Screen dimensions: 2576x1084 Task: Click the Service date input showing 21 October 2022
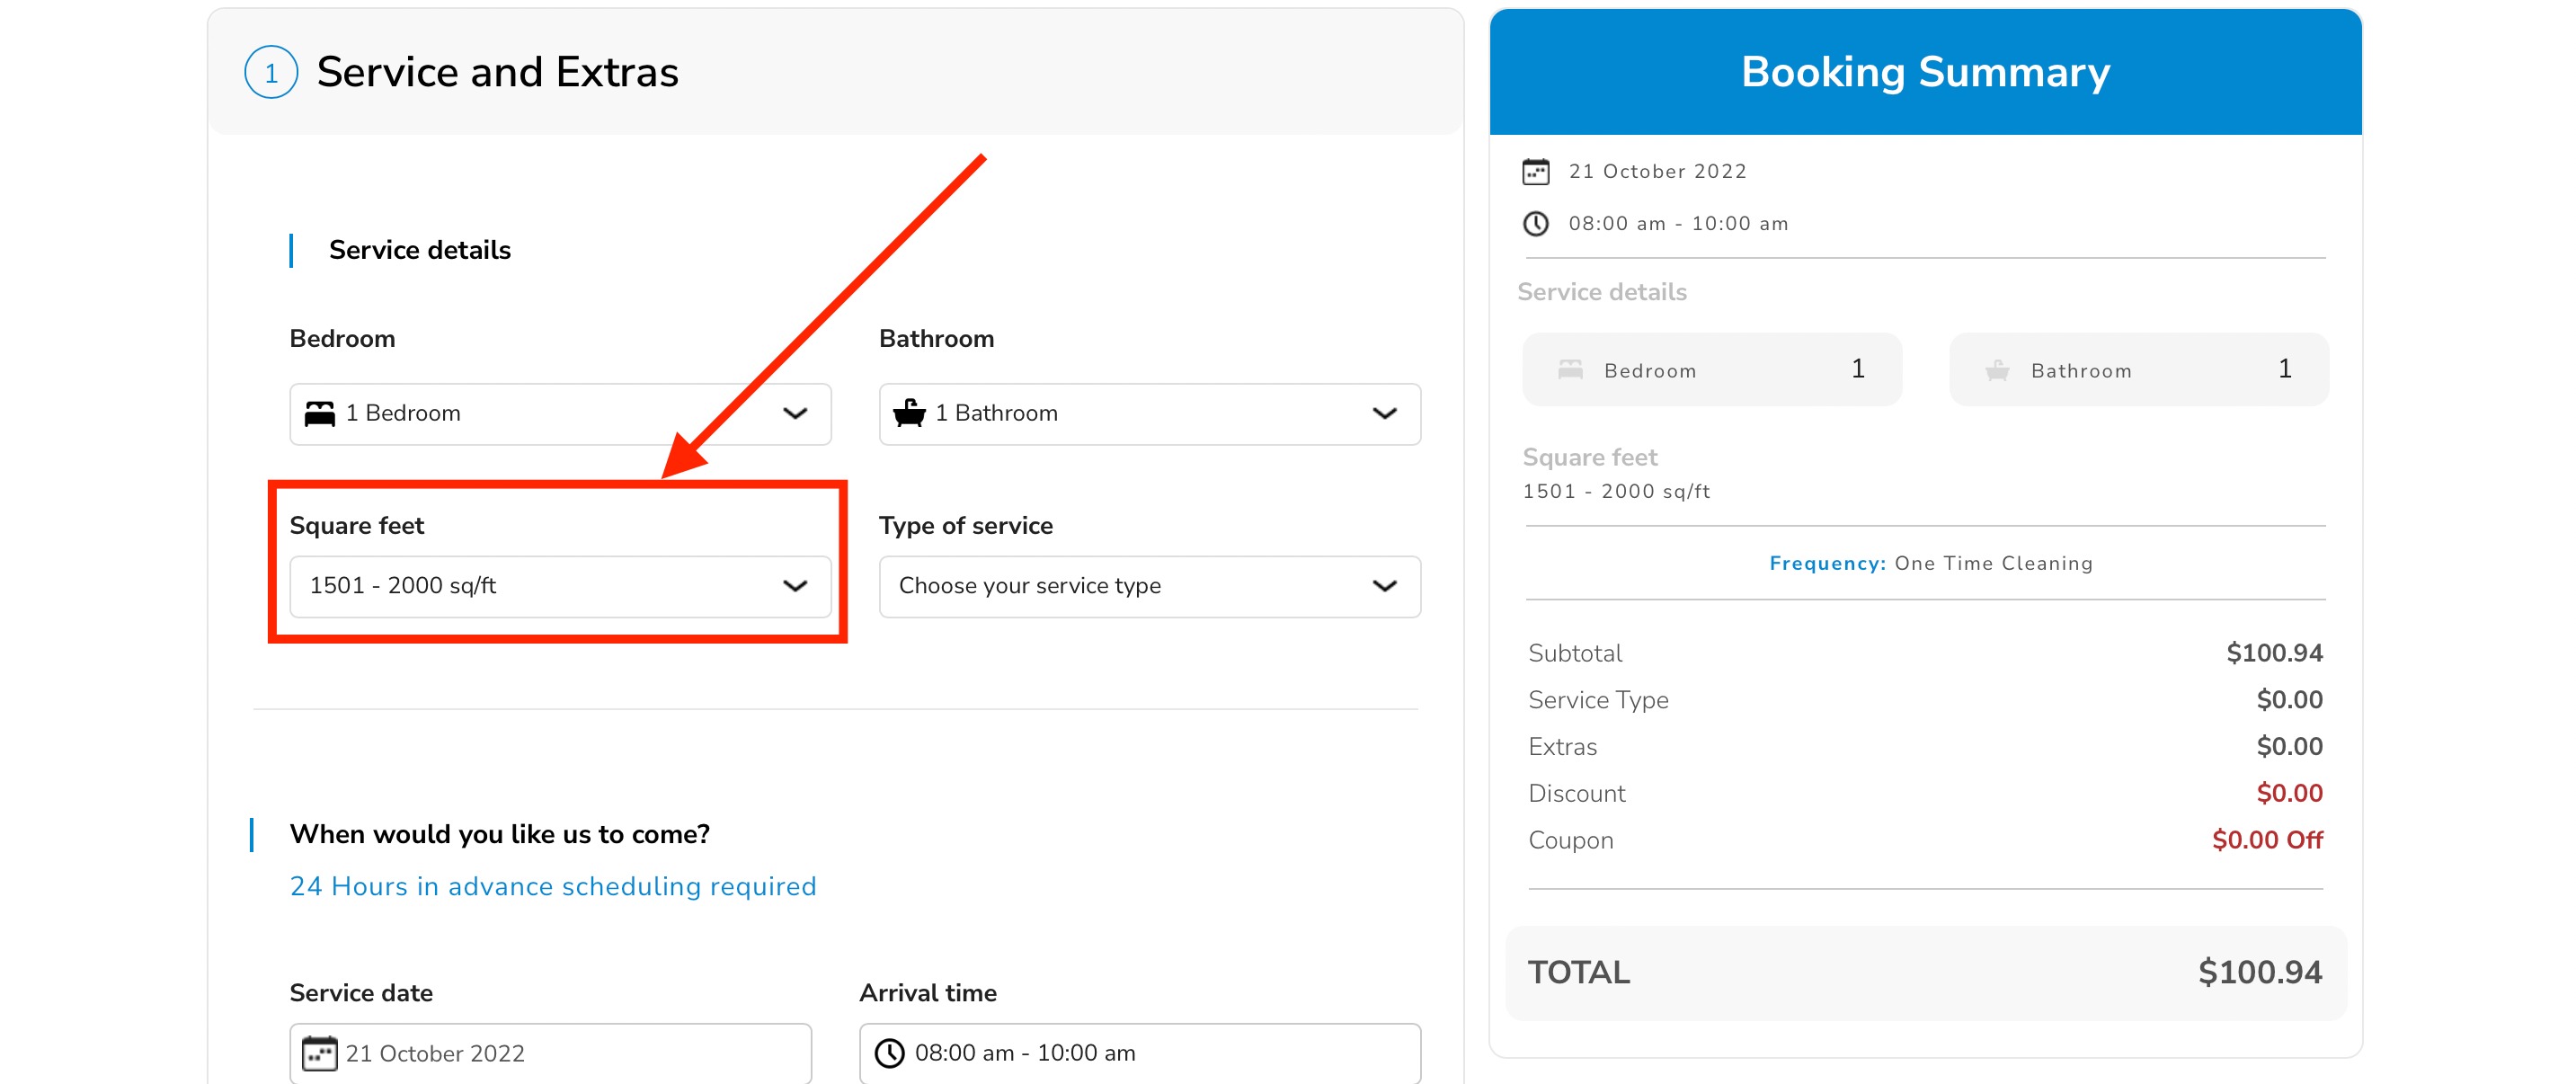(x=550, y=1053)
